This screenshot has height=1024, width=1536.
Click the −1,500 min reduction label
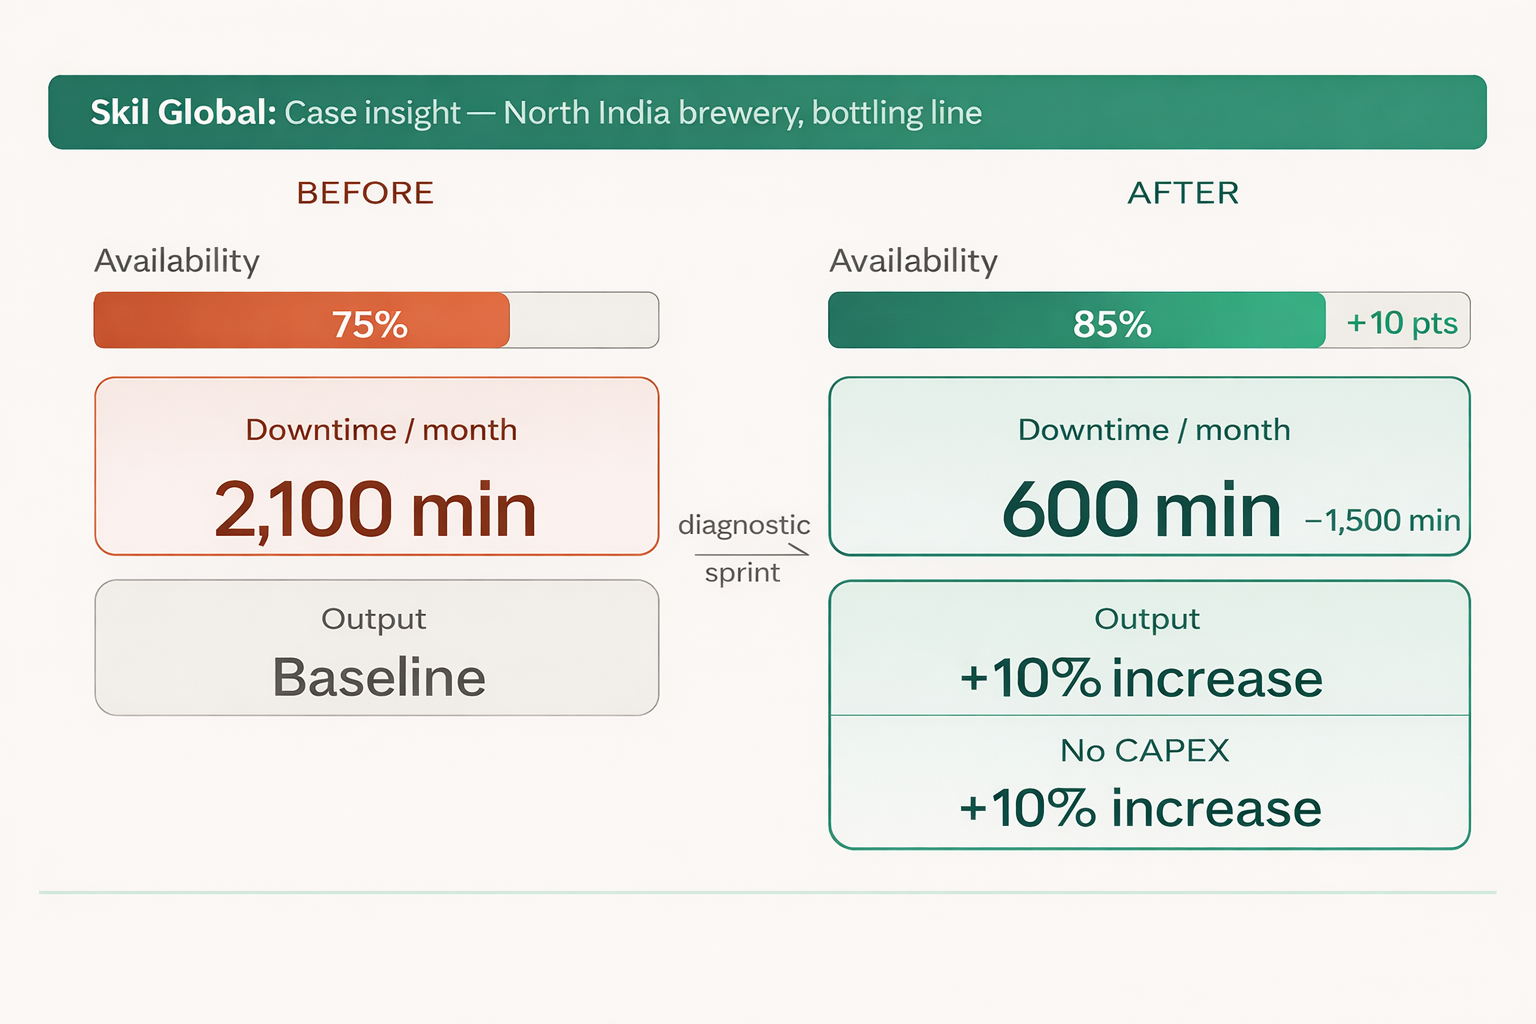pyautogui.click(x=1382, y=521)
